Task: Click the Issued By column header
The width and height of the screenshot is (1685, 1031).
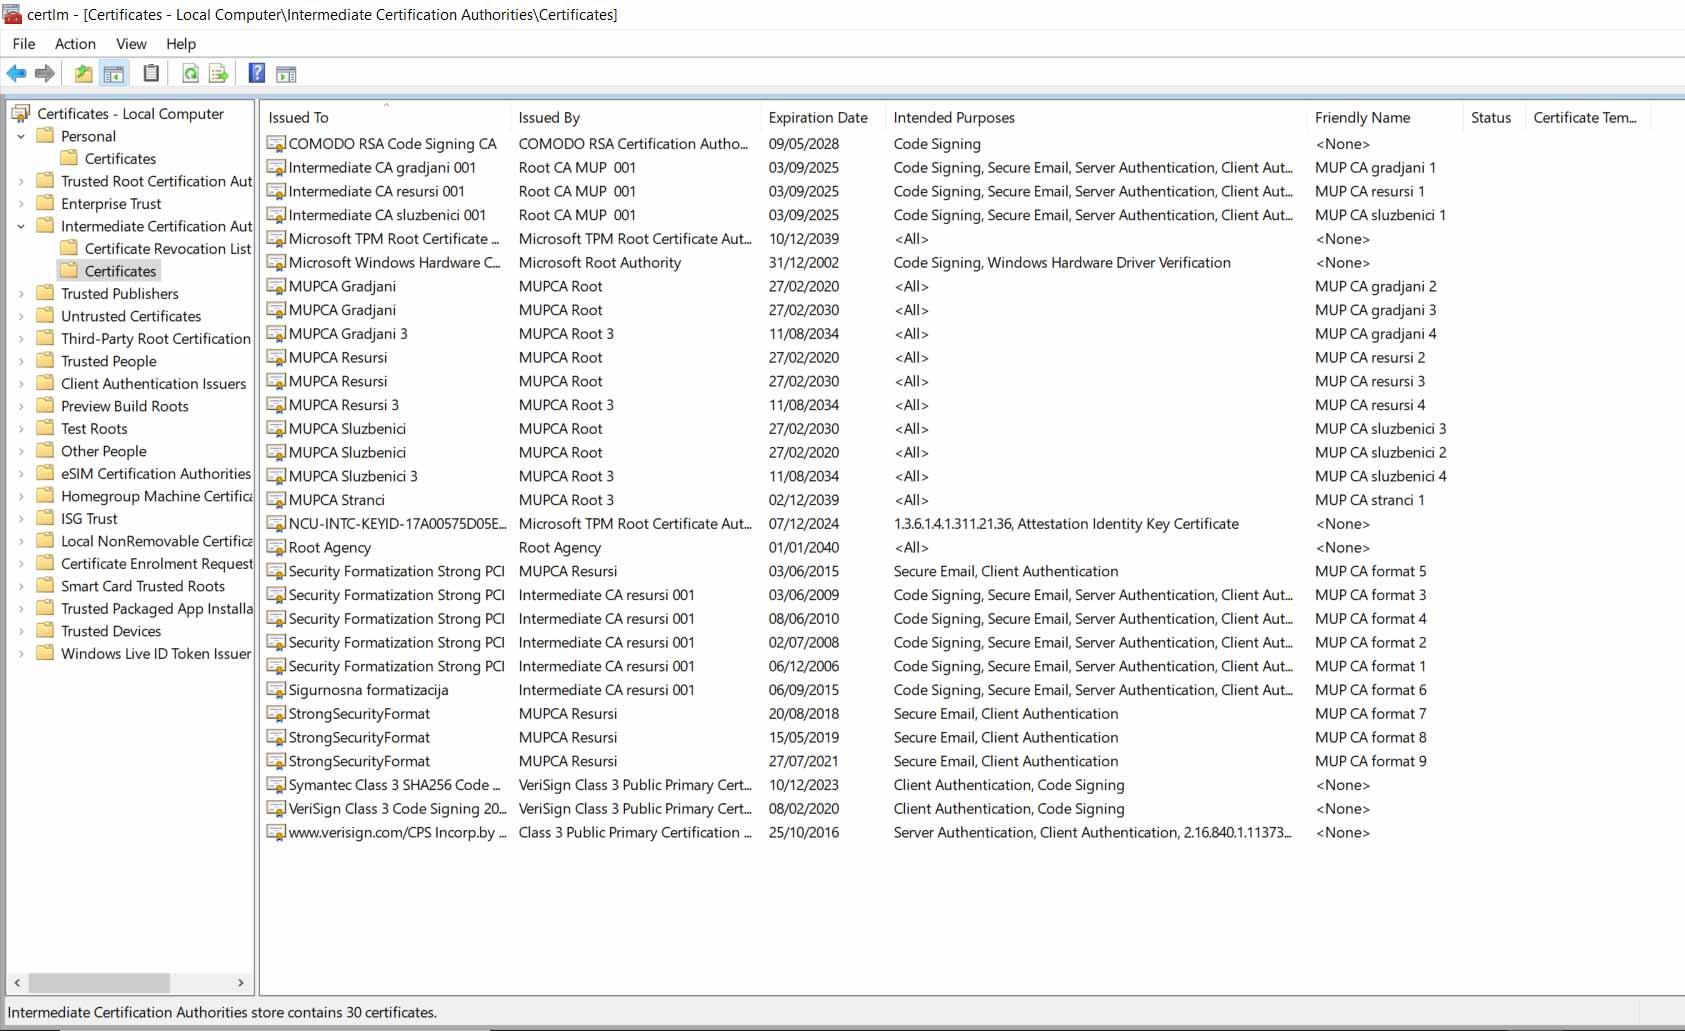Action: (x=549, y=118)
